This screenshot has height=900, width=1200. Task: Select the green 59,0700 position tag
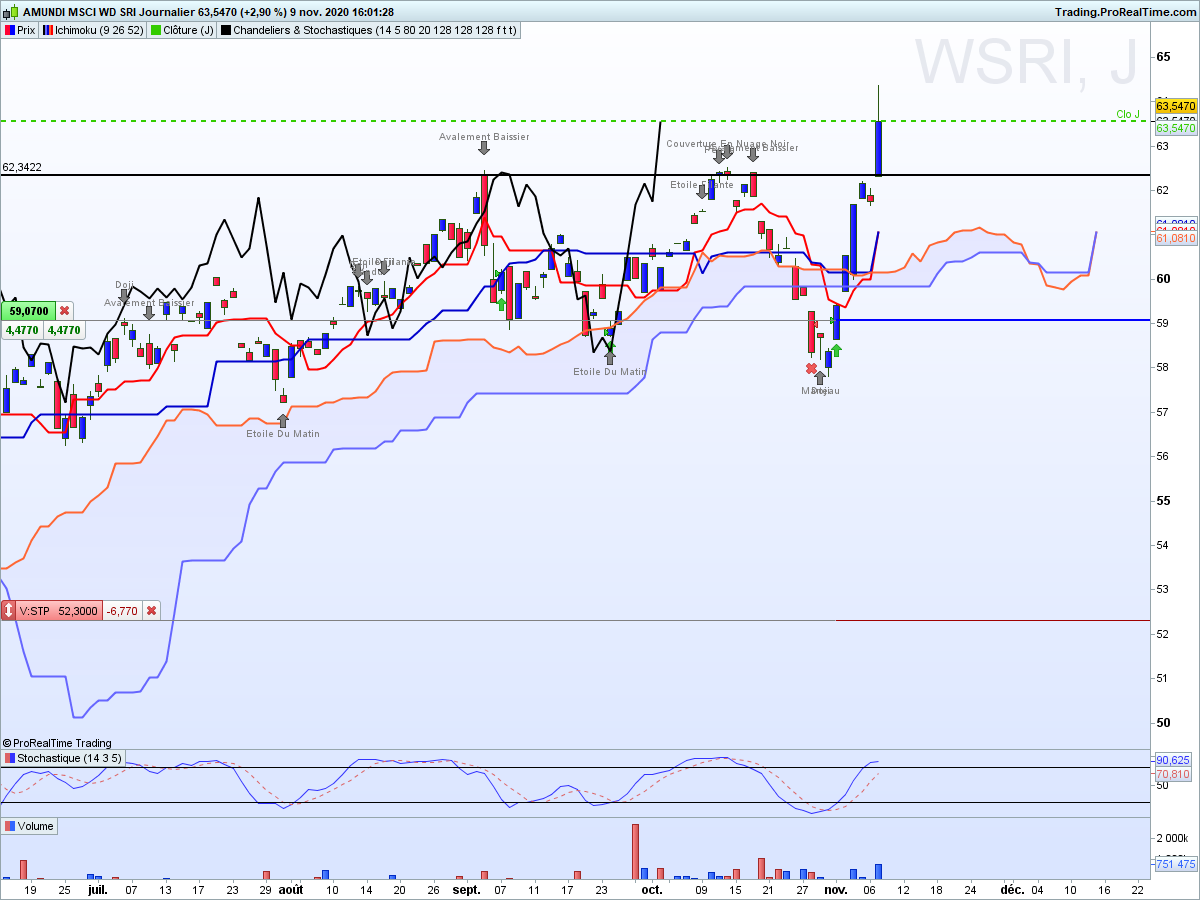point(29,311)
